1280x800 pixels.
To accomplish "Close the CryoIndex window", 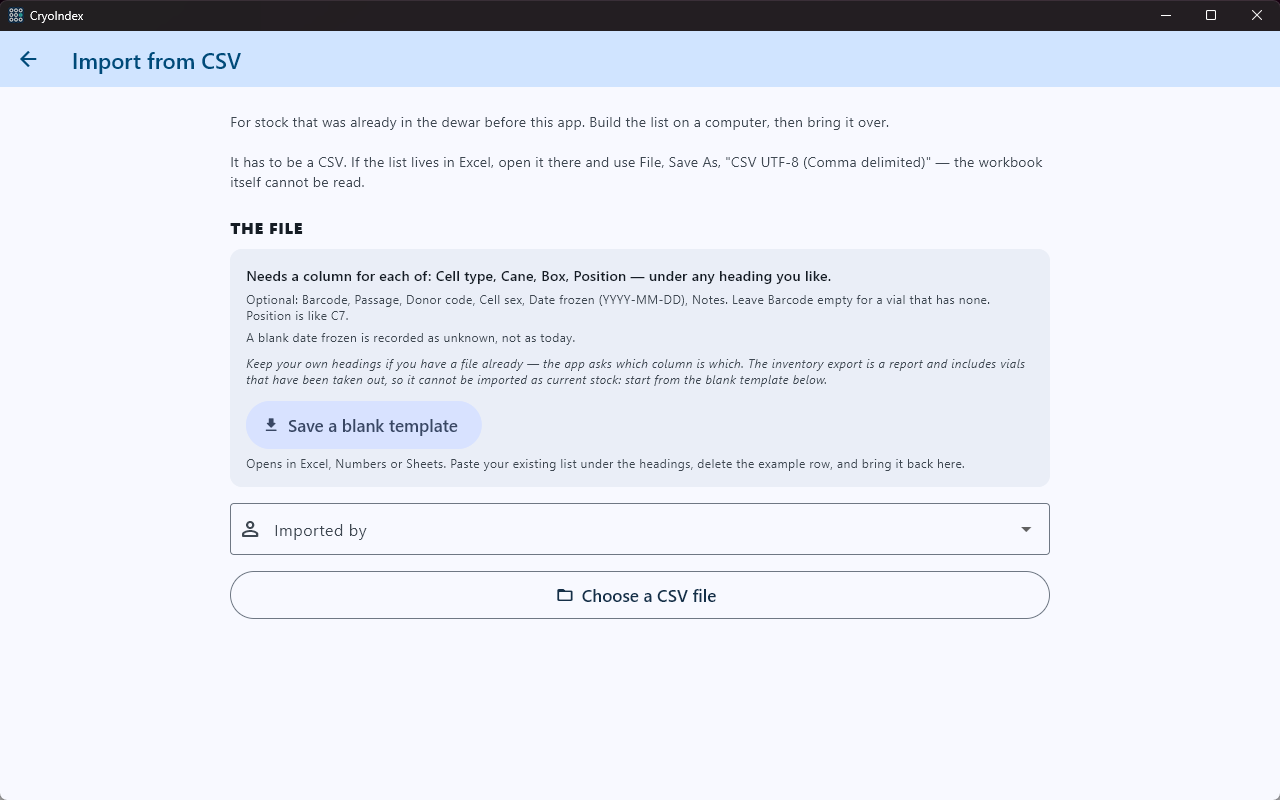I will coord(1257,15).
